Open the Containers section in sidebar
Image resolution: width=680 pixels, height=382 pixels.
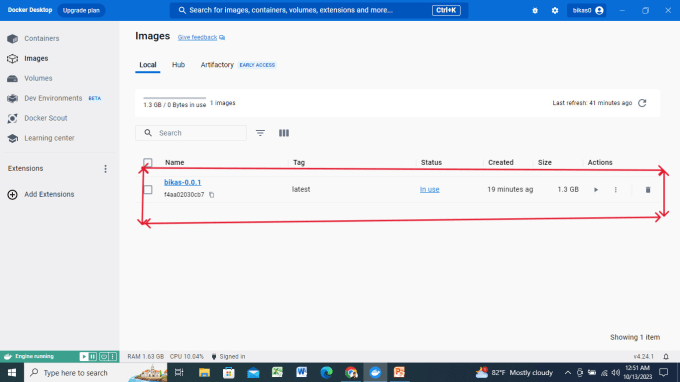pos(42,39)
